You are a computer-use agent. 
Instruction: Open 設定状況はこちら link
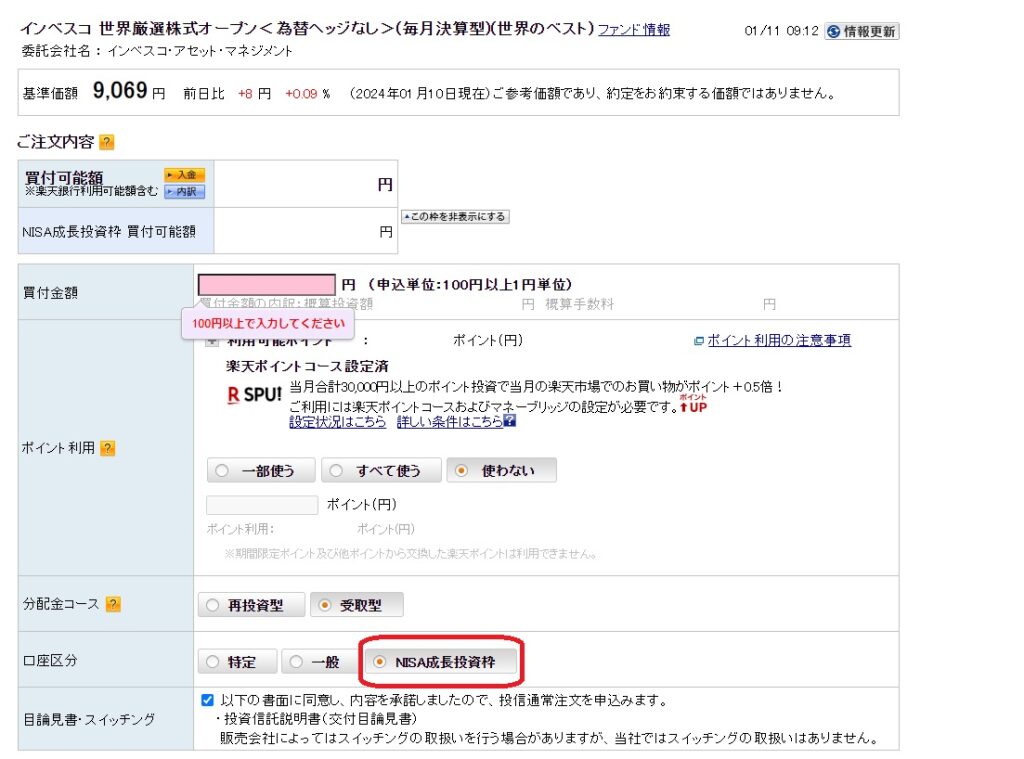click(338, 422)
